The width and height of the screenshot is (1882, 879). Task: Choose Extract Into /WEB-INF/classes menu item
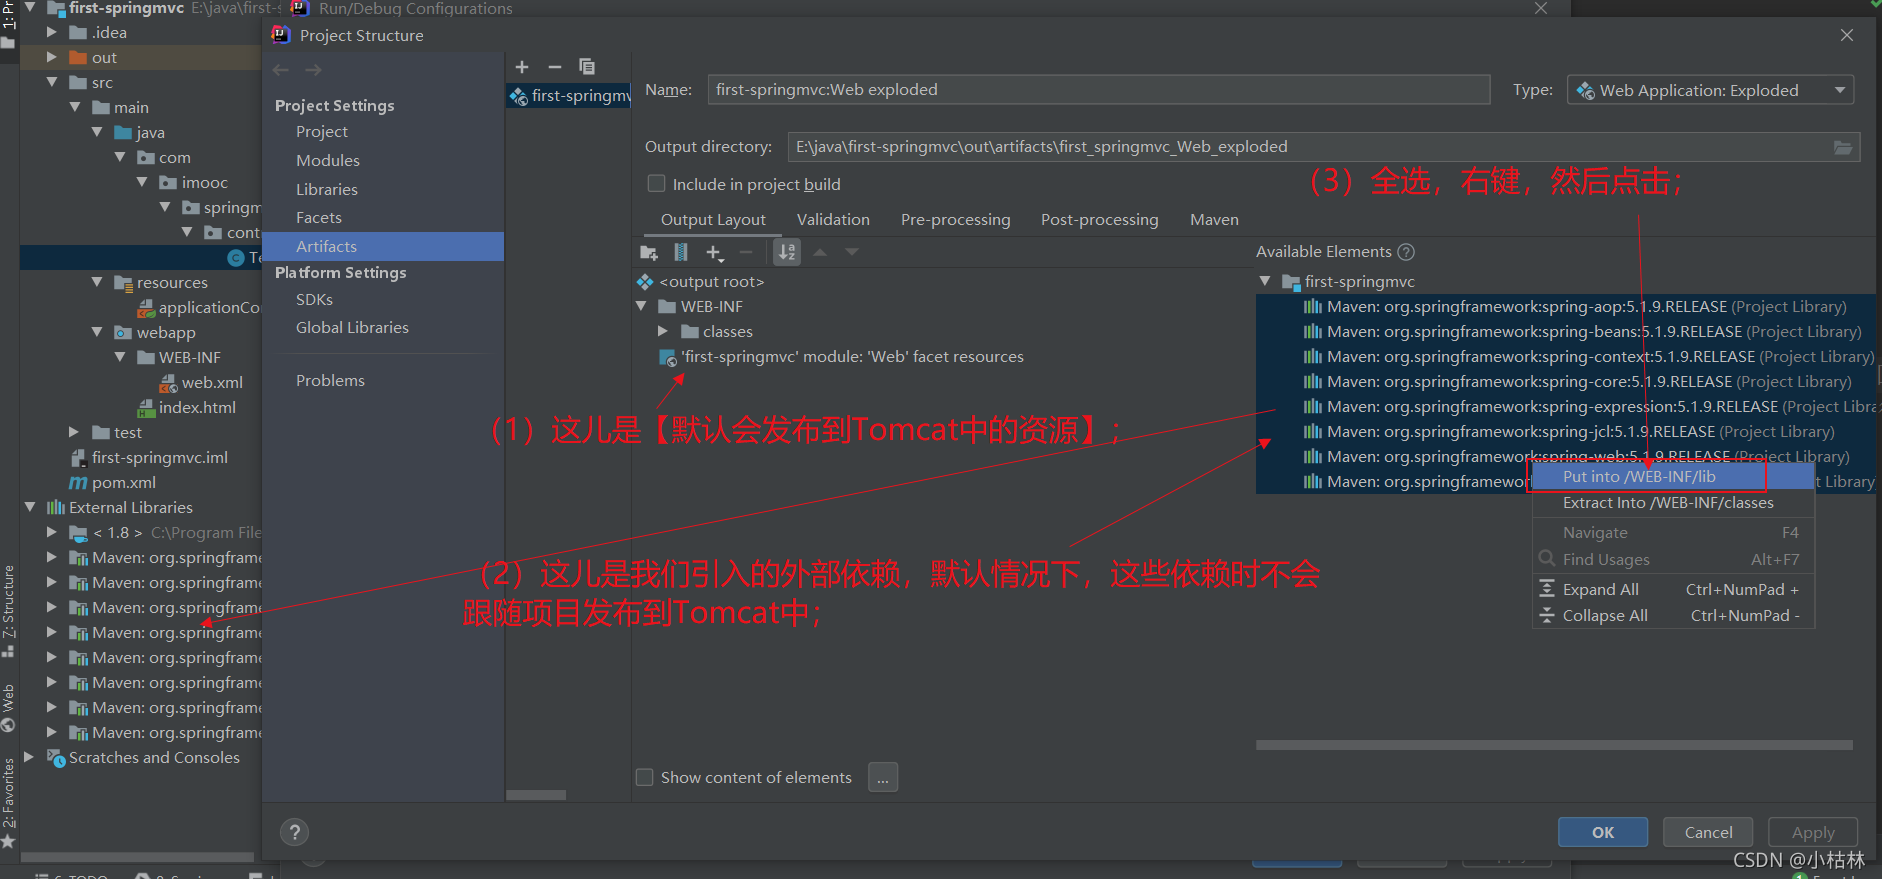click(1673, 503)
